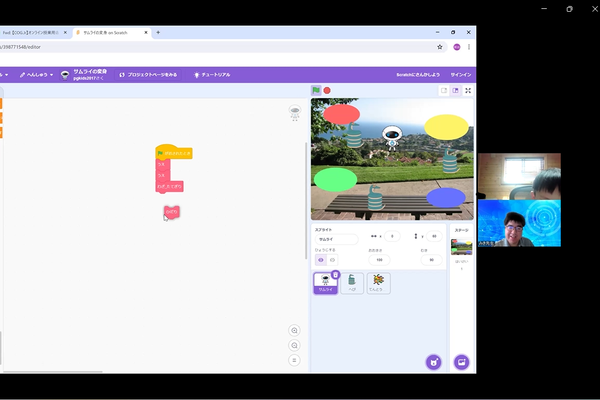Open the choose a backdrop button

point(461,362)
